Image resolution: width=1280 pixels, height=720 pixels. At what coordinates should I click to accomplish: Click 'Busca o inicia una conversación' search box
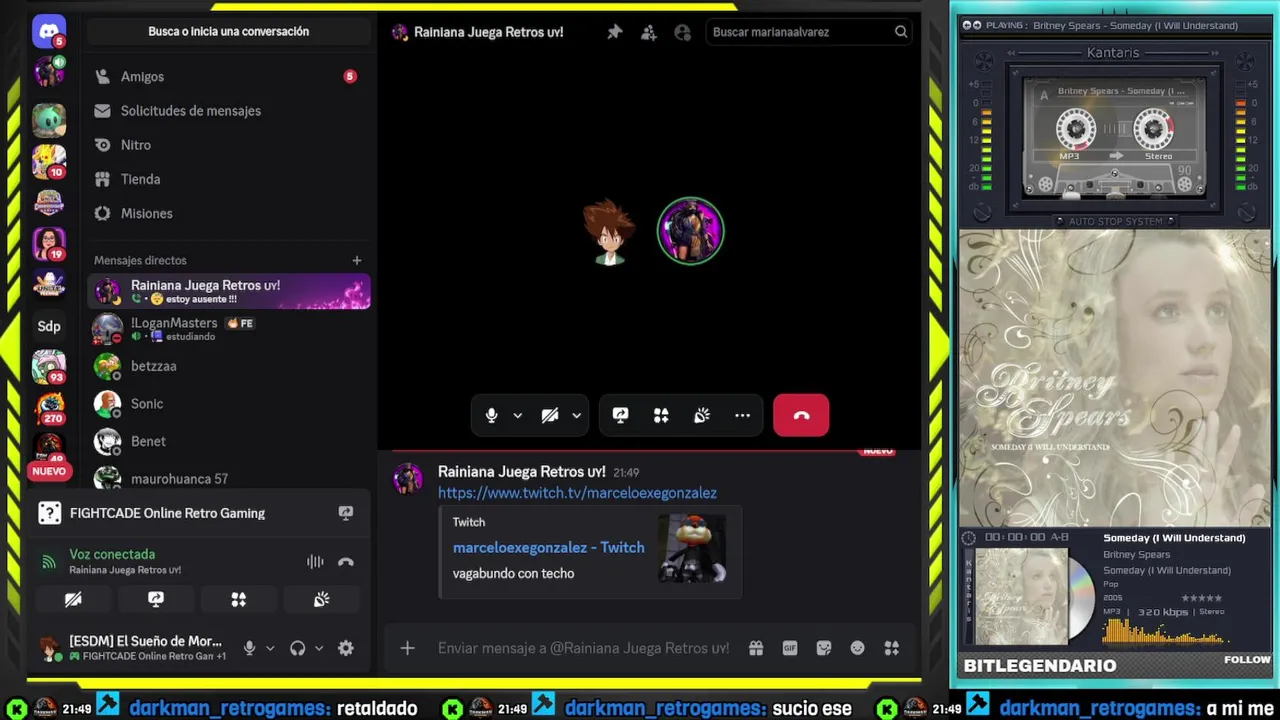coord(229,31)
